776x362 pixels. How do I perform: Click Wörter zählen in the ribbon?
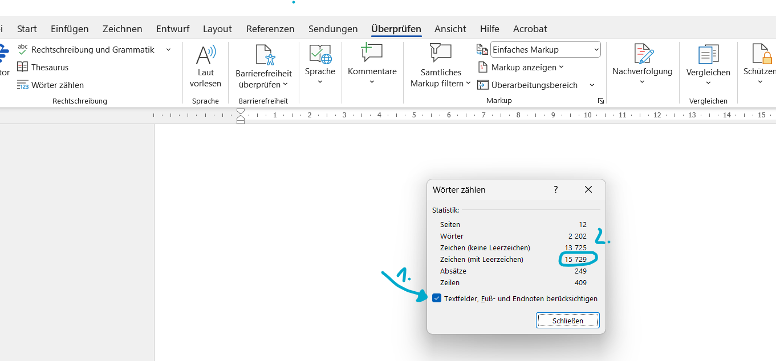tap(50, 85)
